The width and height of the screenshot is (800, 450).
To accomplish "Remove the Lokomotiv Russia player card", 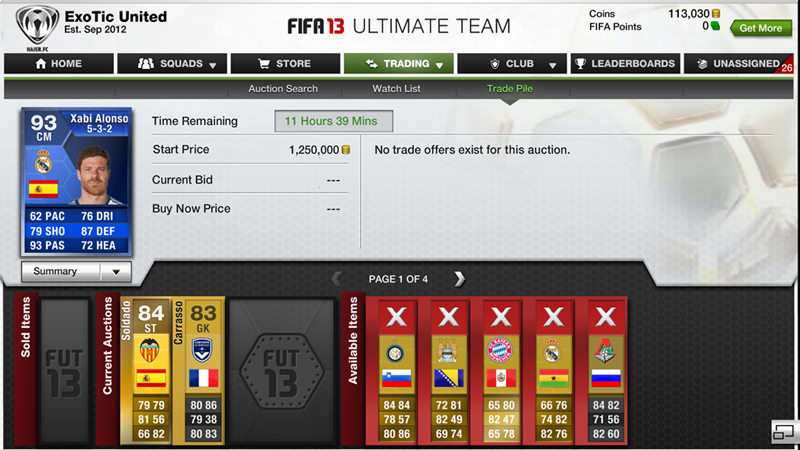I will (x=606, y=317).
